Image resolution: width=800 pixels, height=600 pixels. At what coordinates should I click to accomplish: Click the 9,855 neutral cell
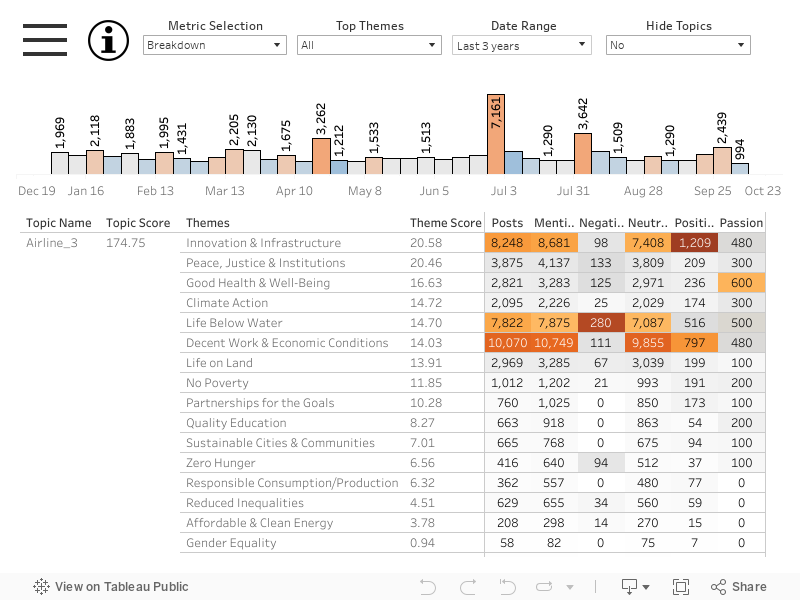(x=648, y=343)
